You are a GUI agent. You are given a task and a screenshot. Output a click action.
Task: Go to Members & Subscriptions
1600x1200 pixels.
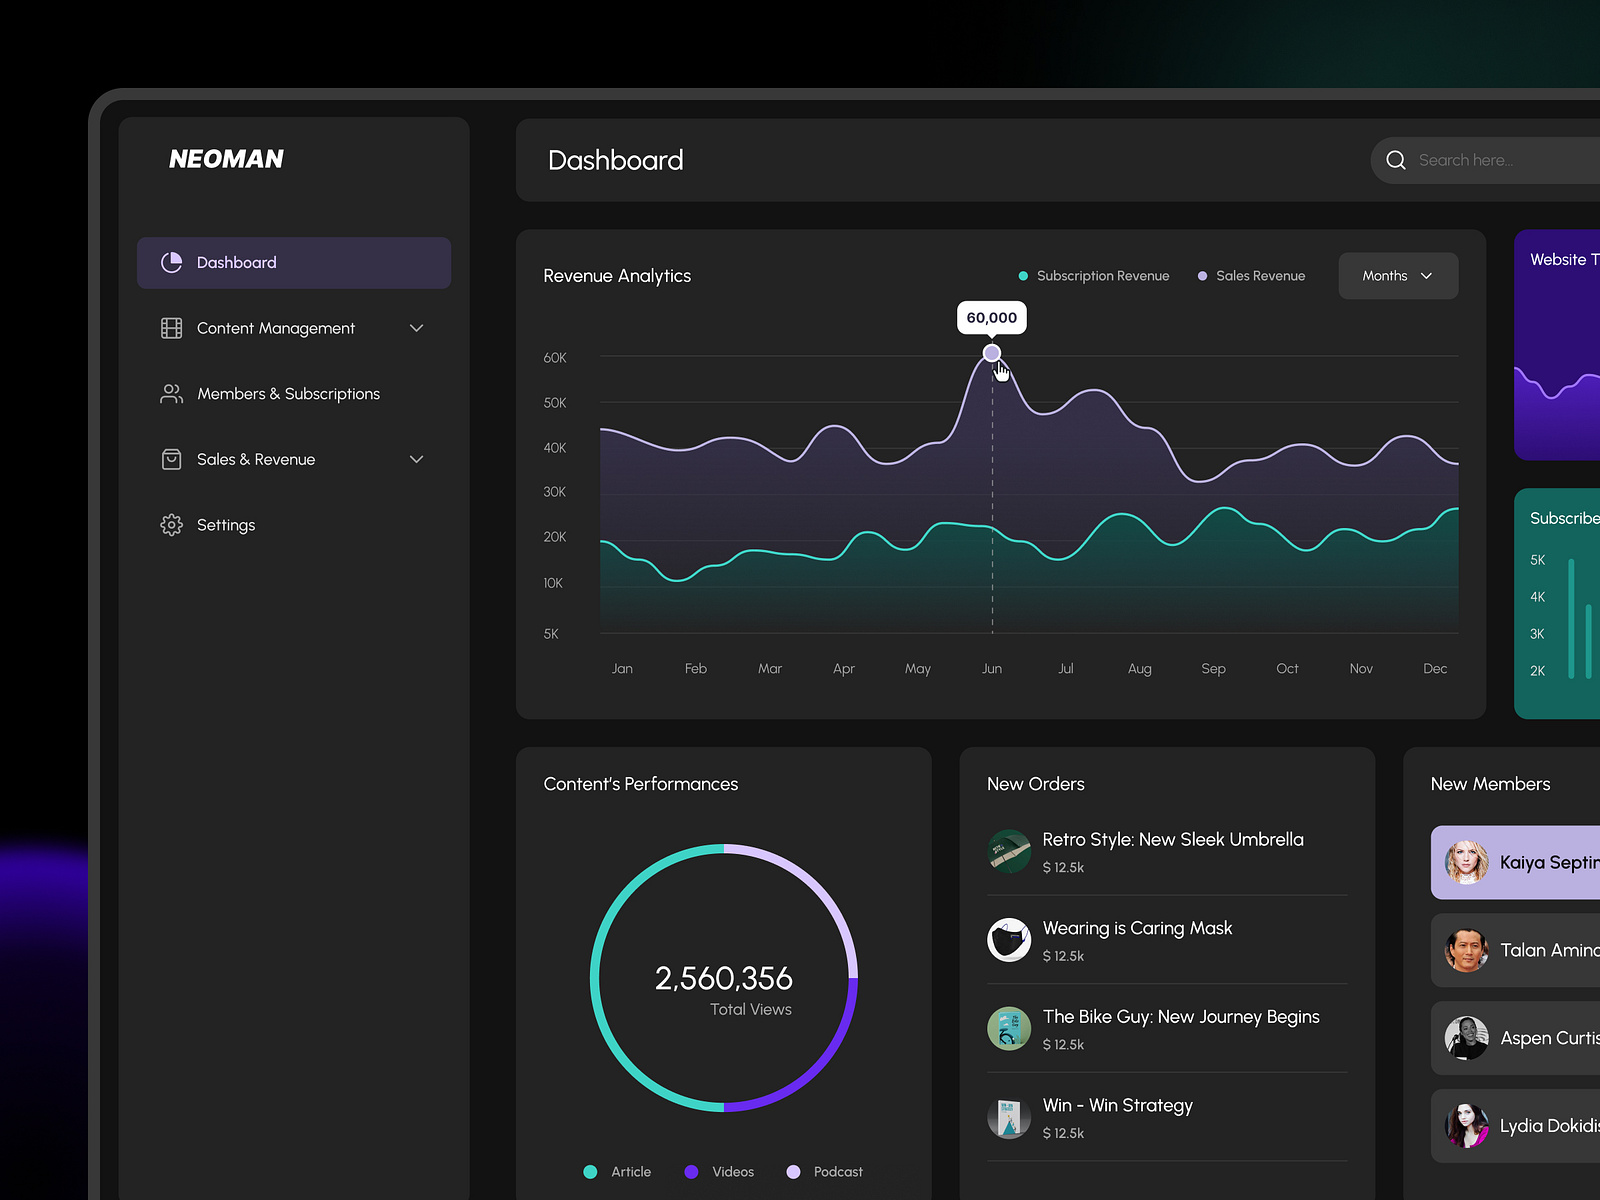[294, 394]
